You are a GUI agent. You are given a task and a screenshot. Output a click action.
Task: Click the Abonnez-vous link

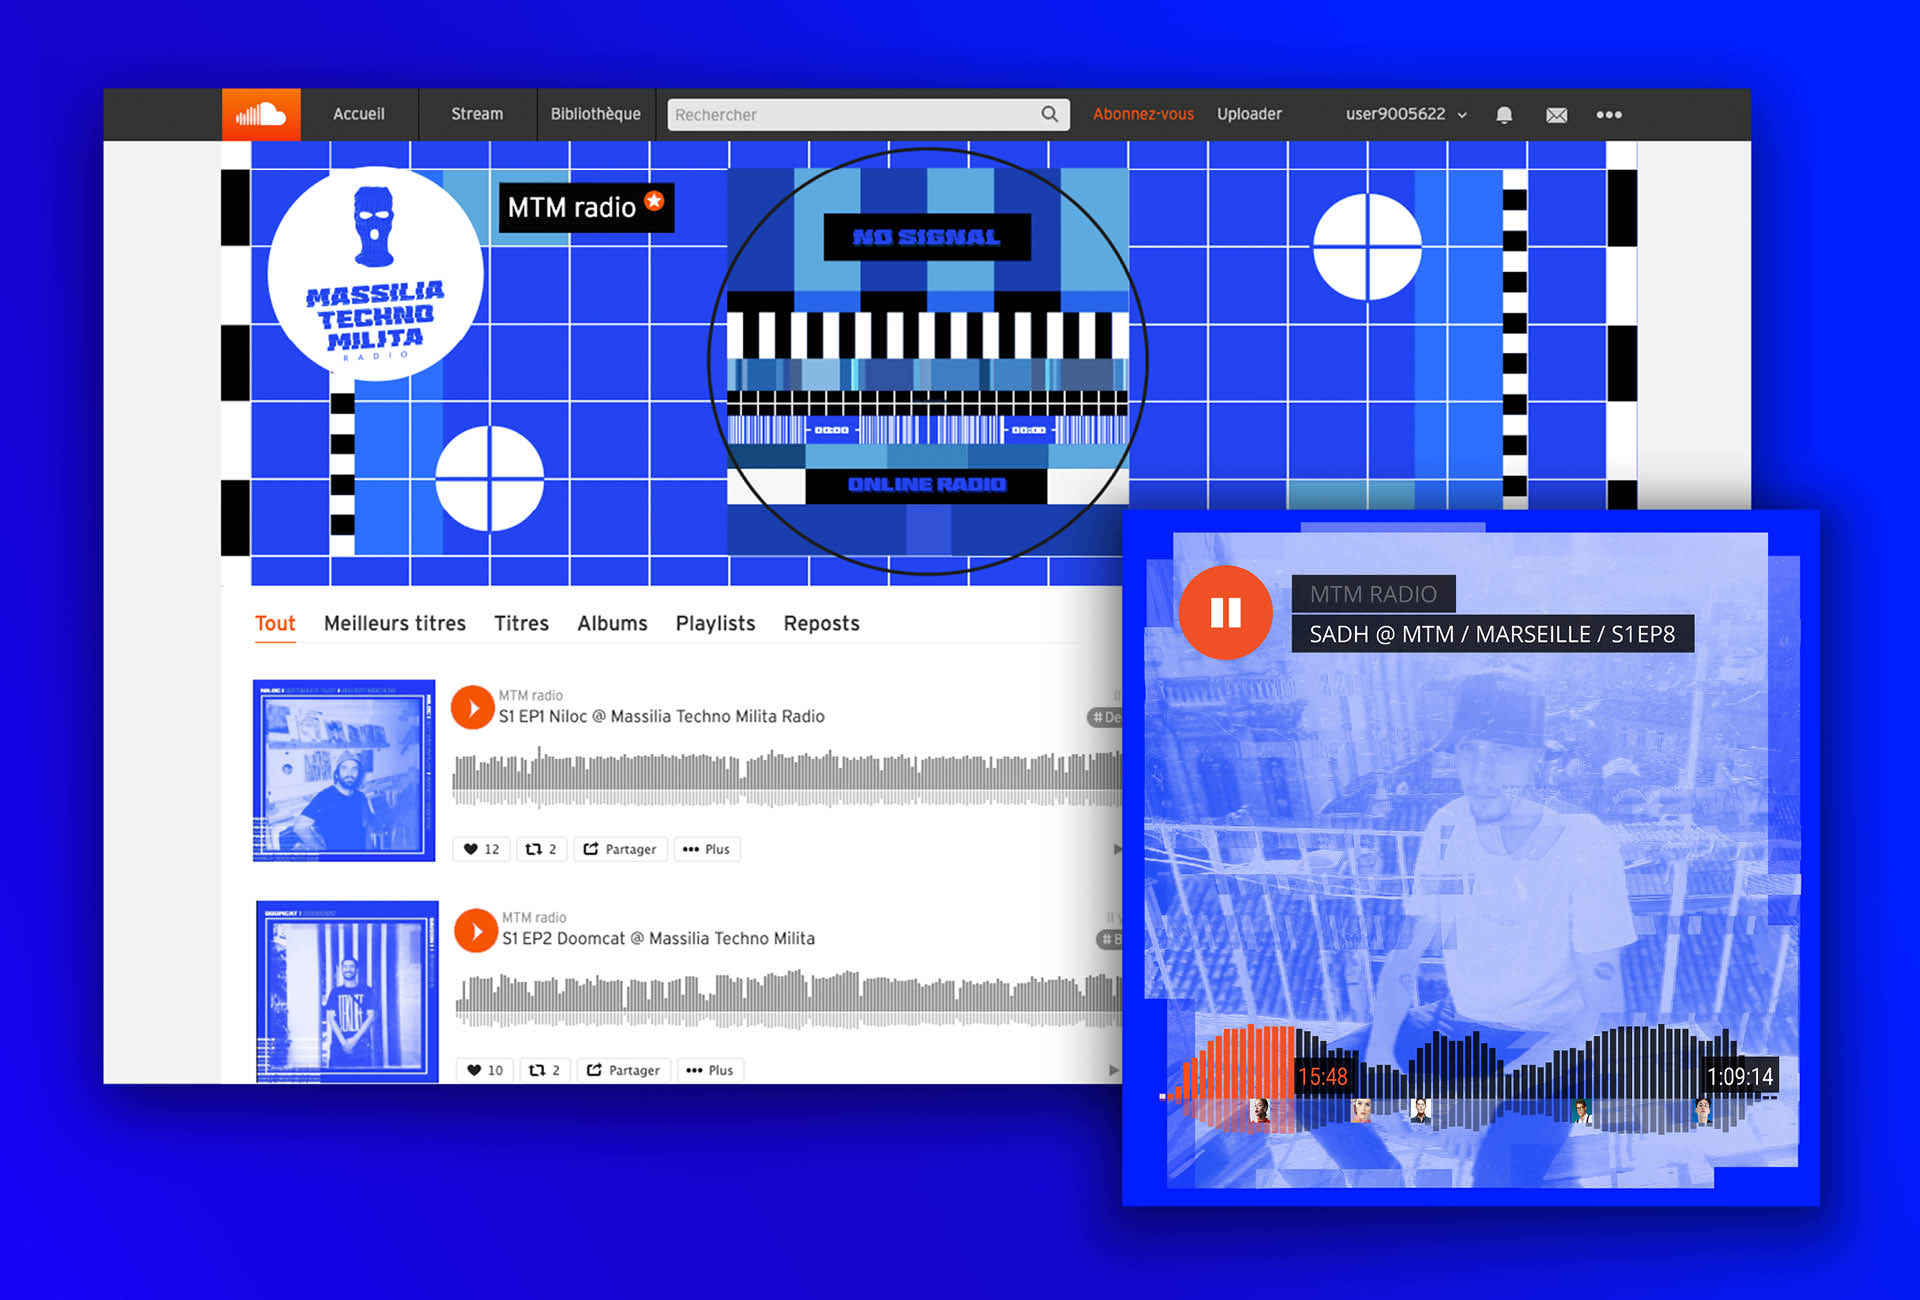click(1143, 114)
